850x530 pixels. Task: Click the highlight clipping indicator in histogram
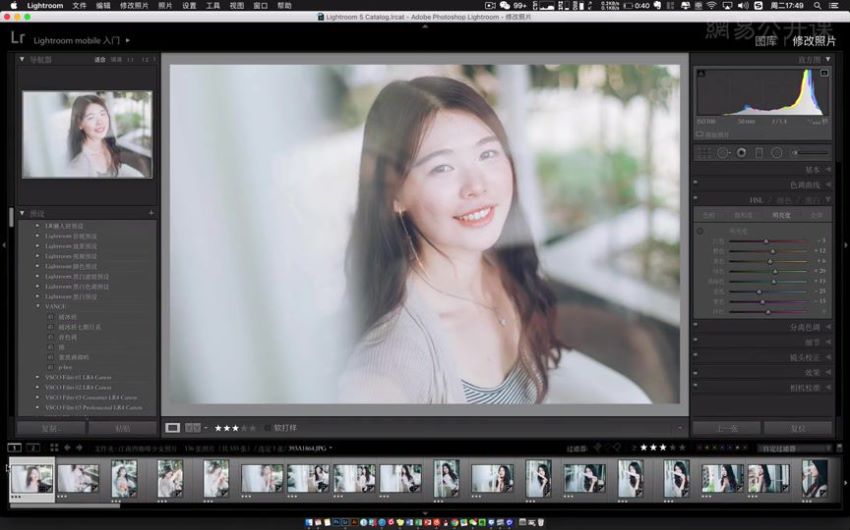click(x=824, y=73)
